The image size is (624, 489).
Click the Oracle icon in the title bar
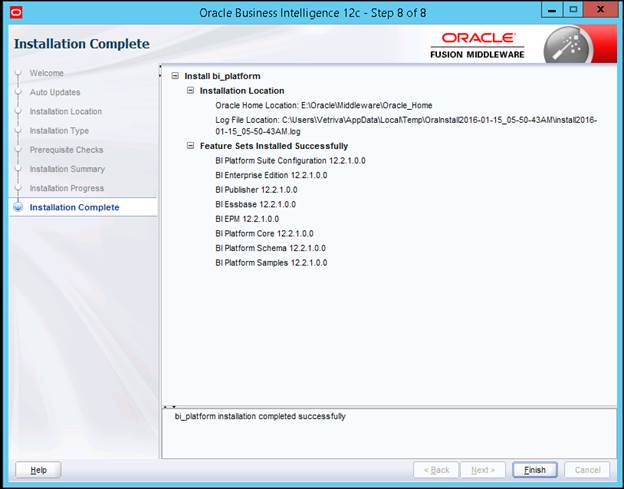pyautogui.click(x=16, y=13)
